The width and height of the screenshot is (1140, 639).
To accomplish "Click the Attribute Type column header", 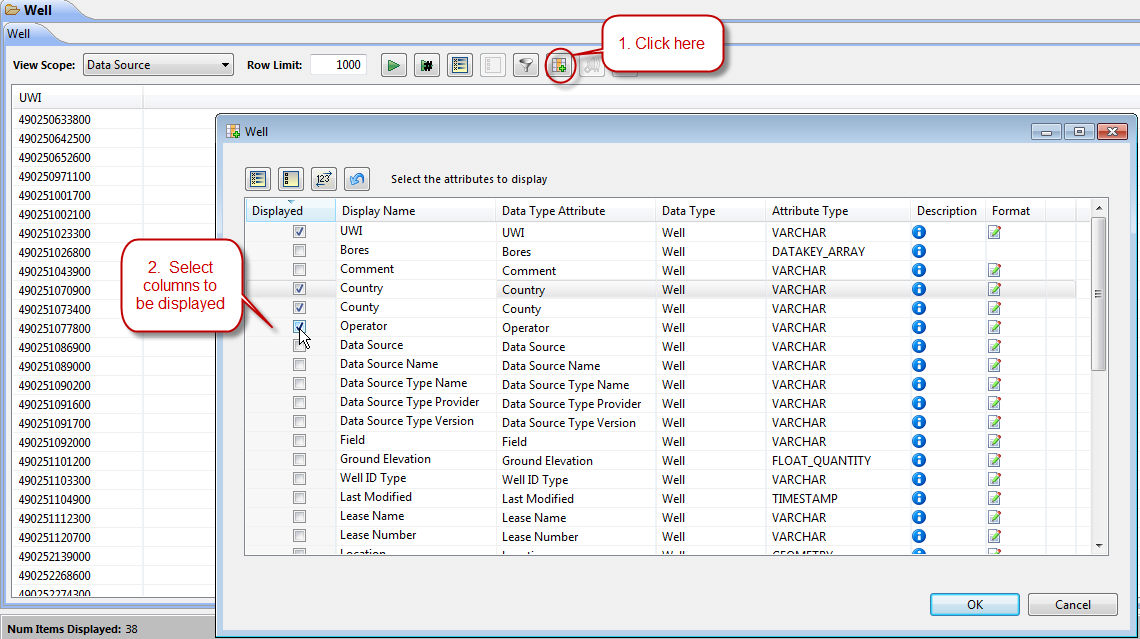I will tap(810, 211).
